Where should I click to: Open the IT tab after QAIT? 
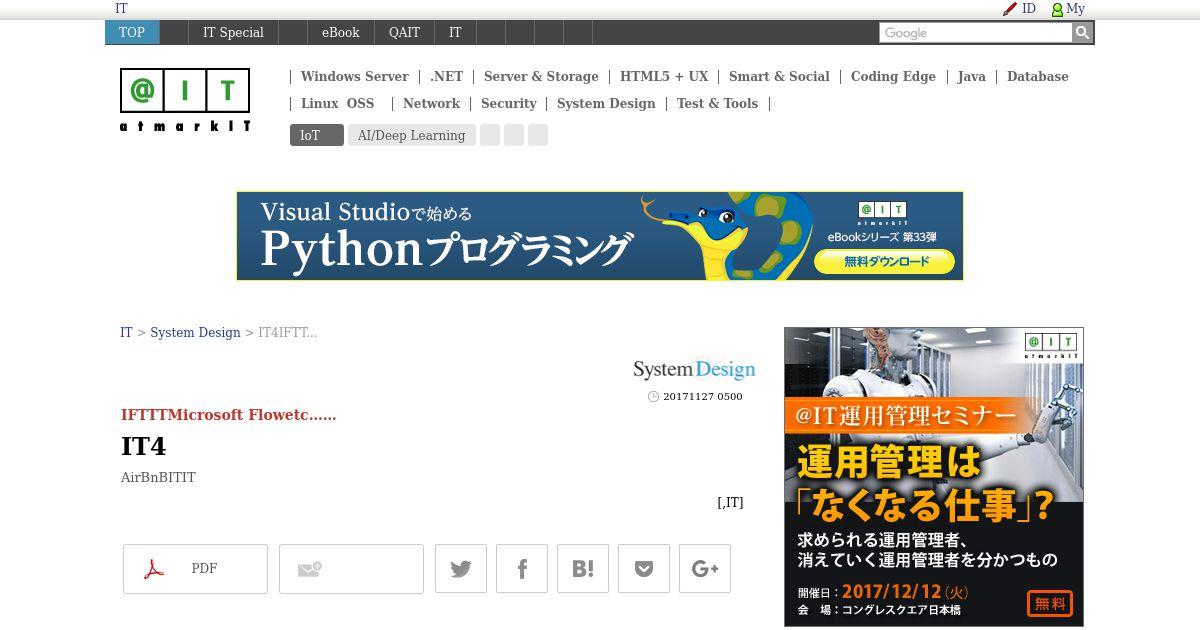[x=455, y=32]
